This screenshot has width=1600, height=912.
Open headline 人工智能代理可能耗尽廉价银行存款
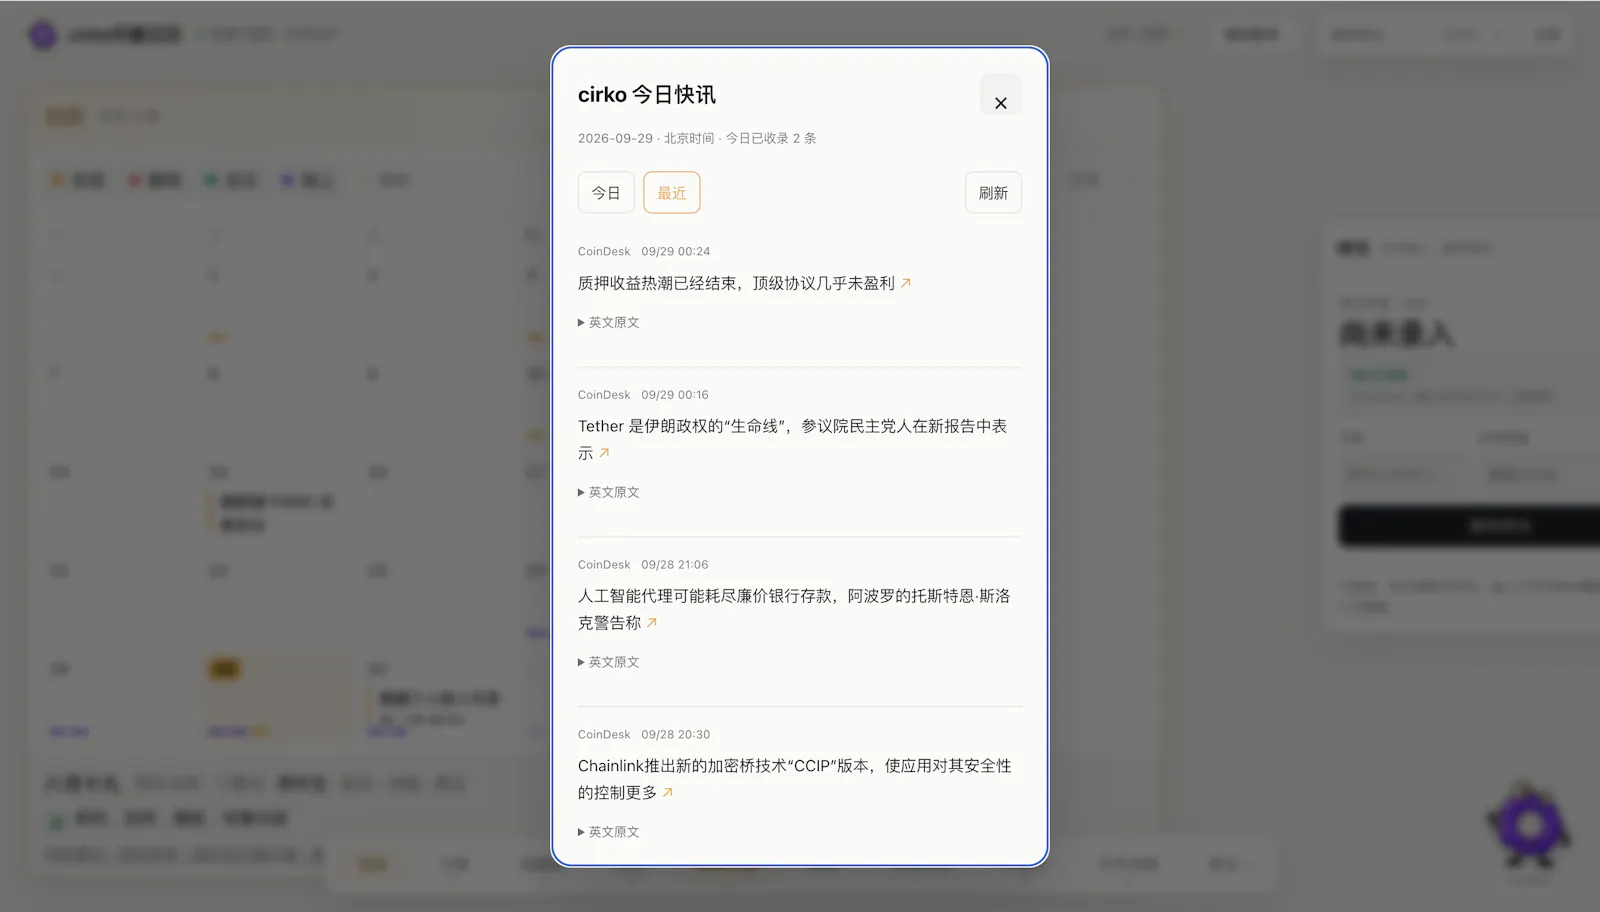(794, 610)
